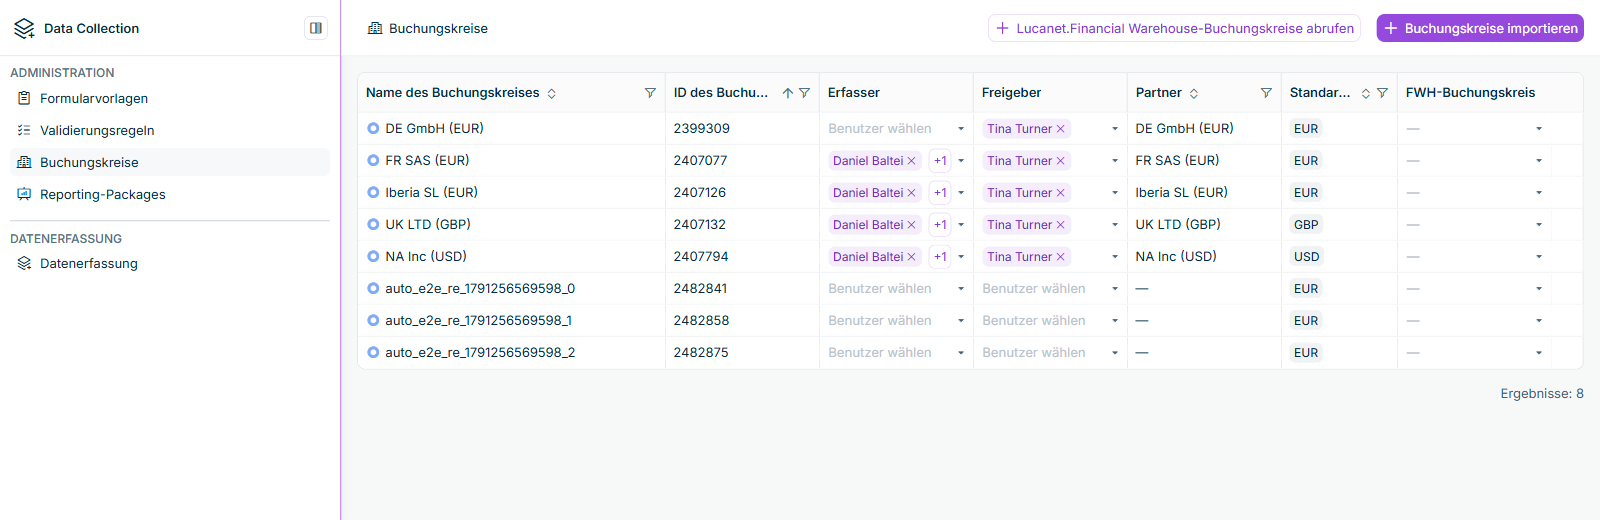Viewport: 1600px width, 520px height.
Task: Click Buchungskreise importieren button
Action: tap(1480, 28)
